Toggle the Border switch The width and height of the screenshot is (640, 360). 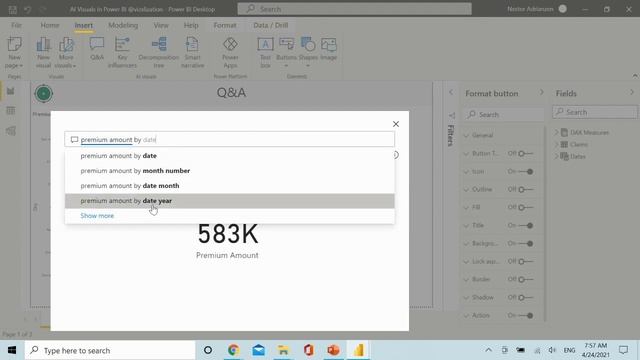tap(526, 279)
